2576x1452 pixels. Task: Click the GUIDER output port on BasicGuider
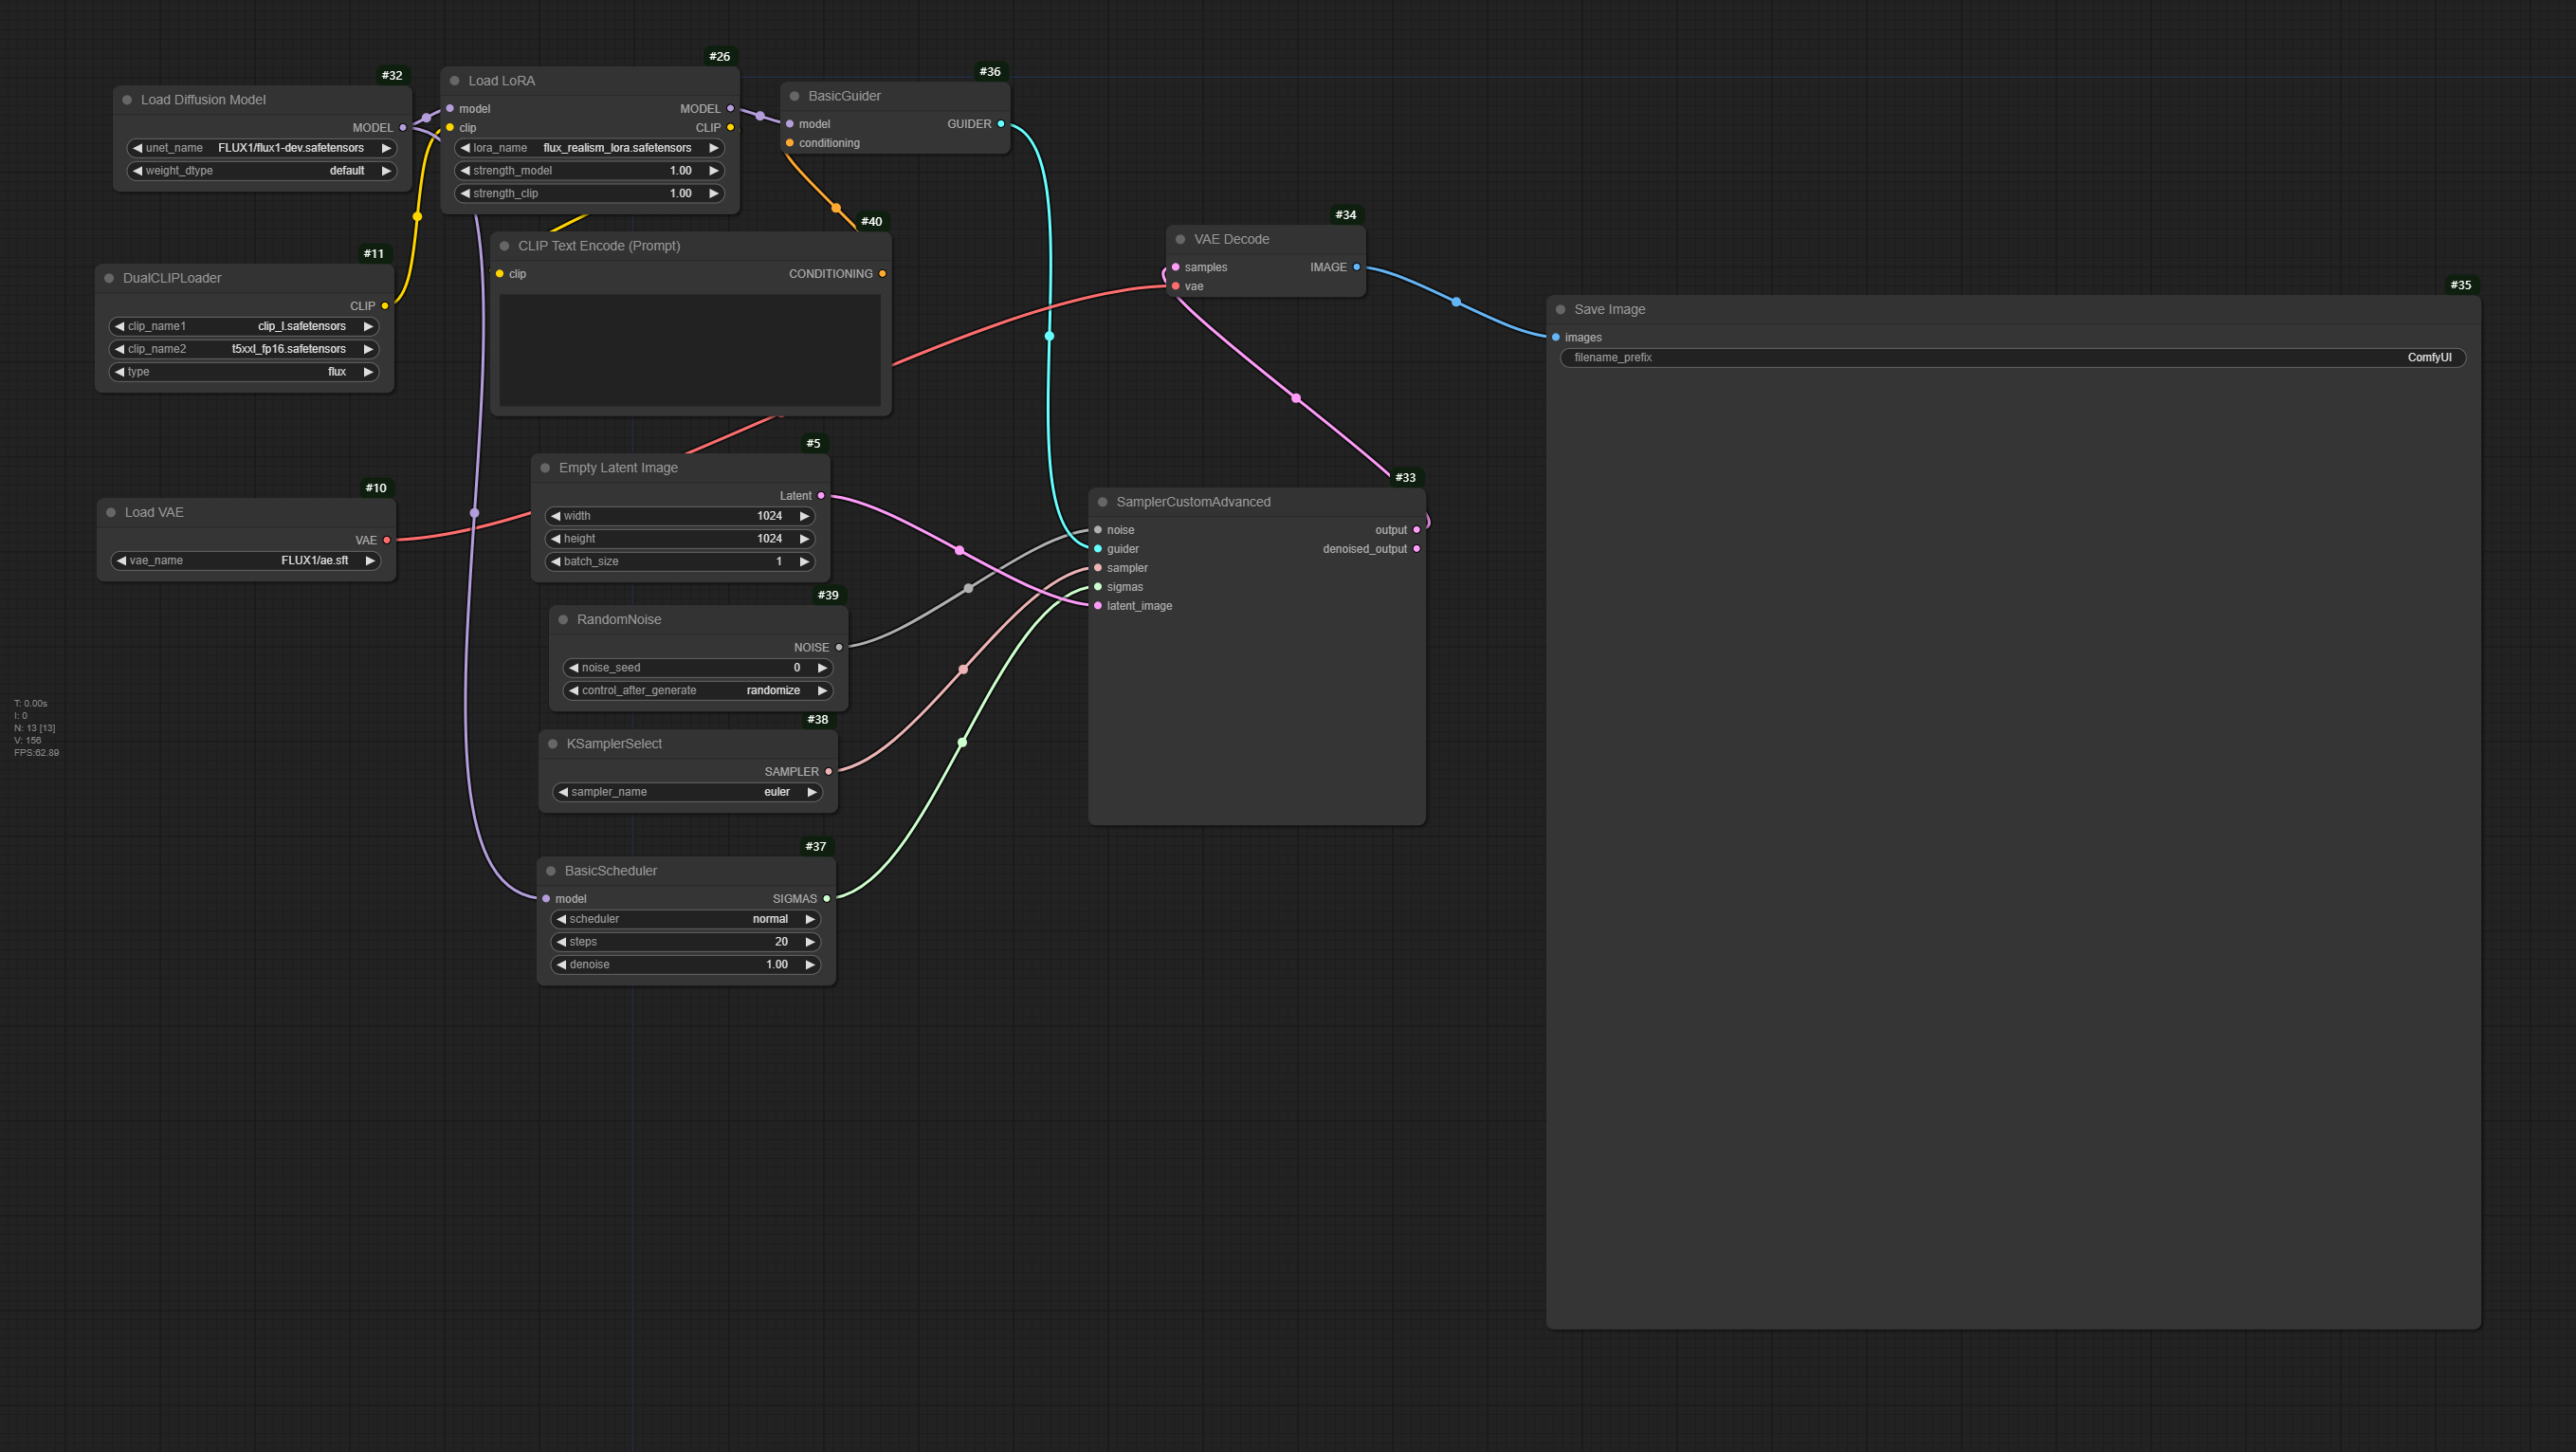pyautogui.click(x=1000, y=124)
